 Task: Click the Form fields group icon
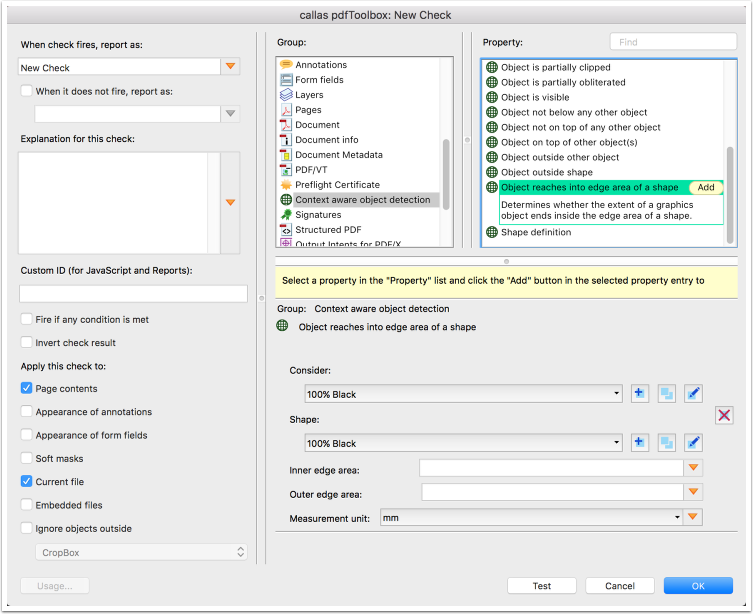(x=286, y=80)
